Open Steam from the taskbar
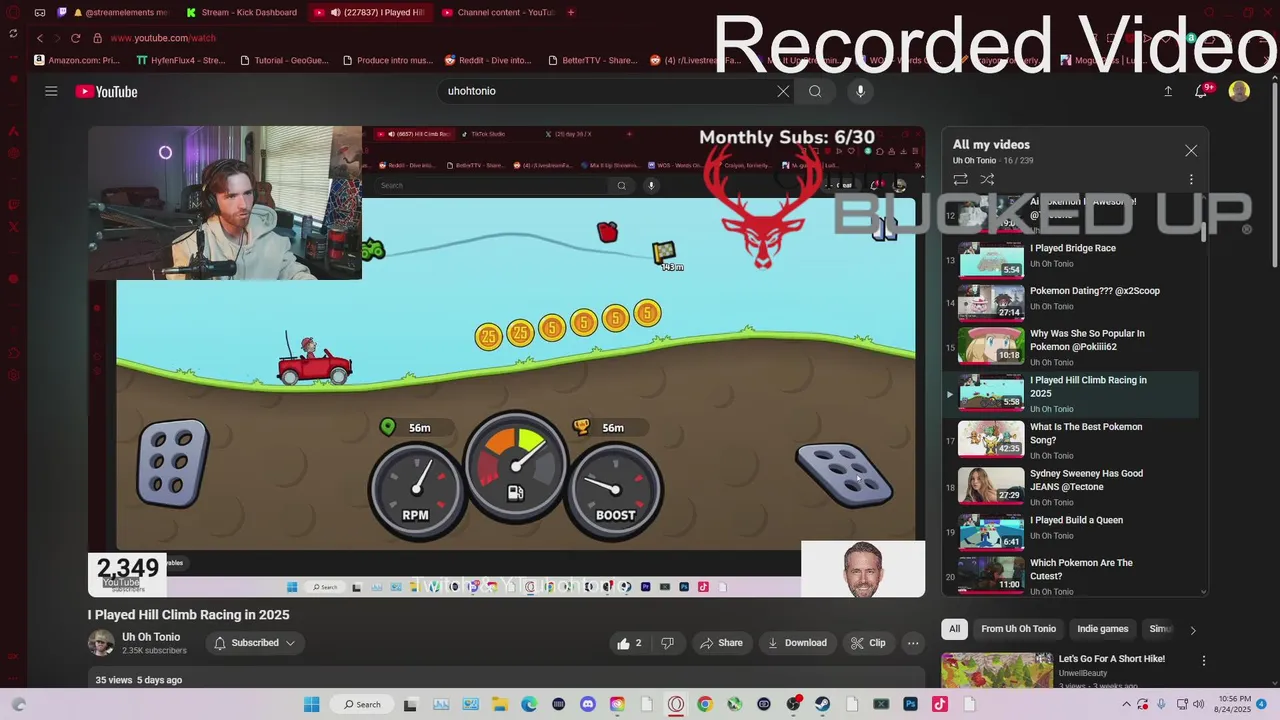 (822, 704)
